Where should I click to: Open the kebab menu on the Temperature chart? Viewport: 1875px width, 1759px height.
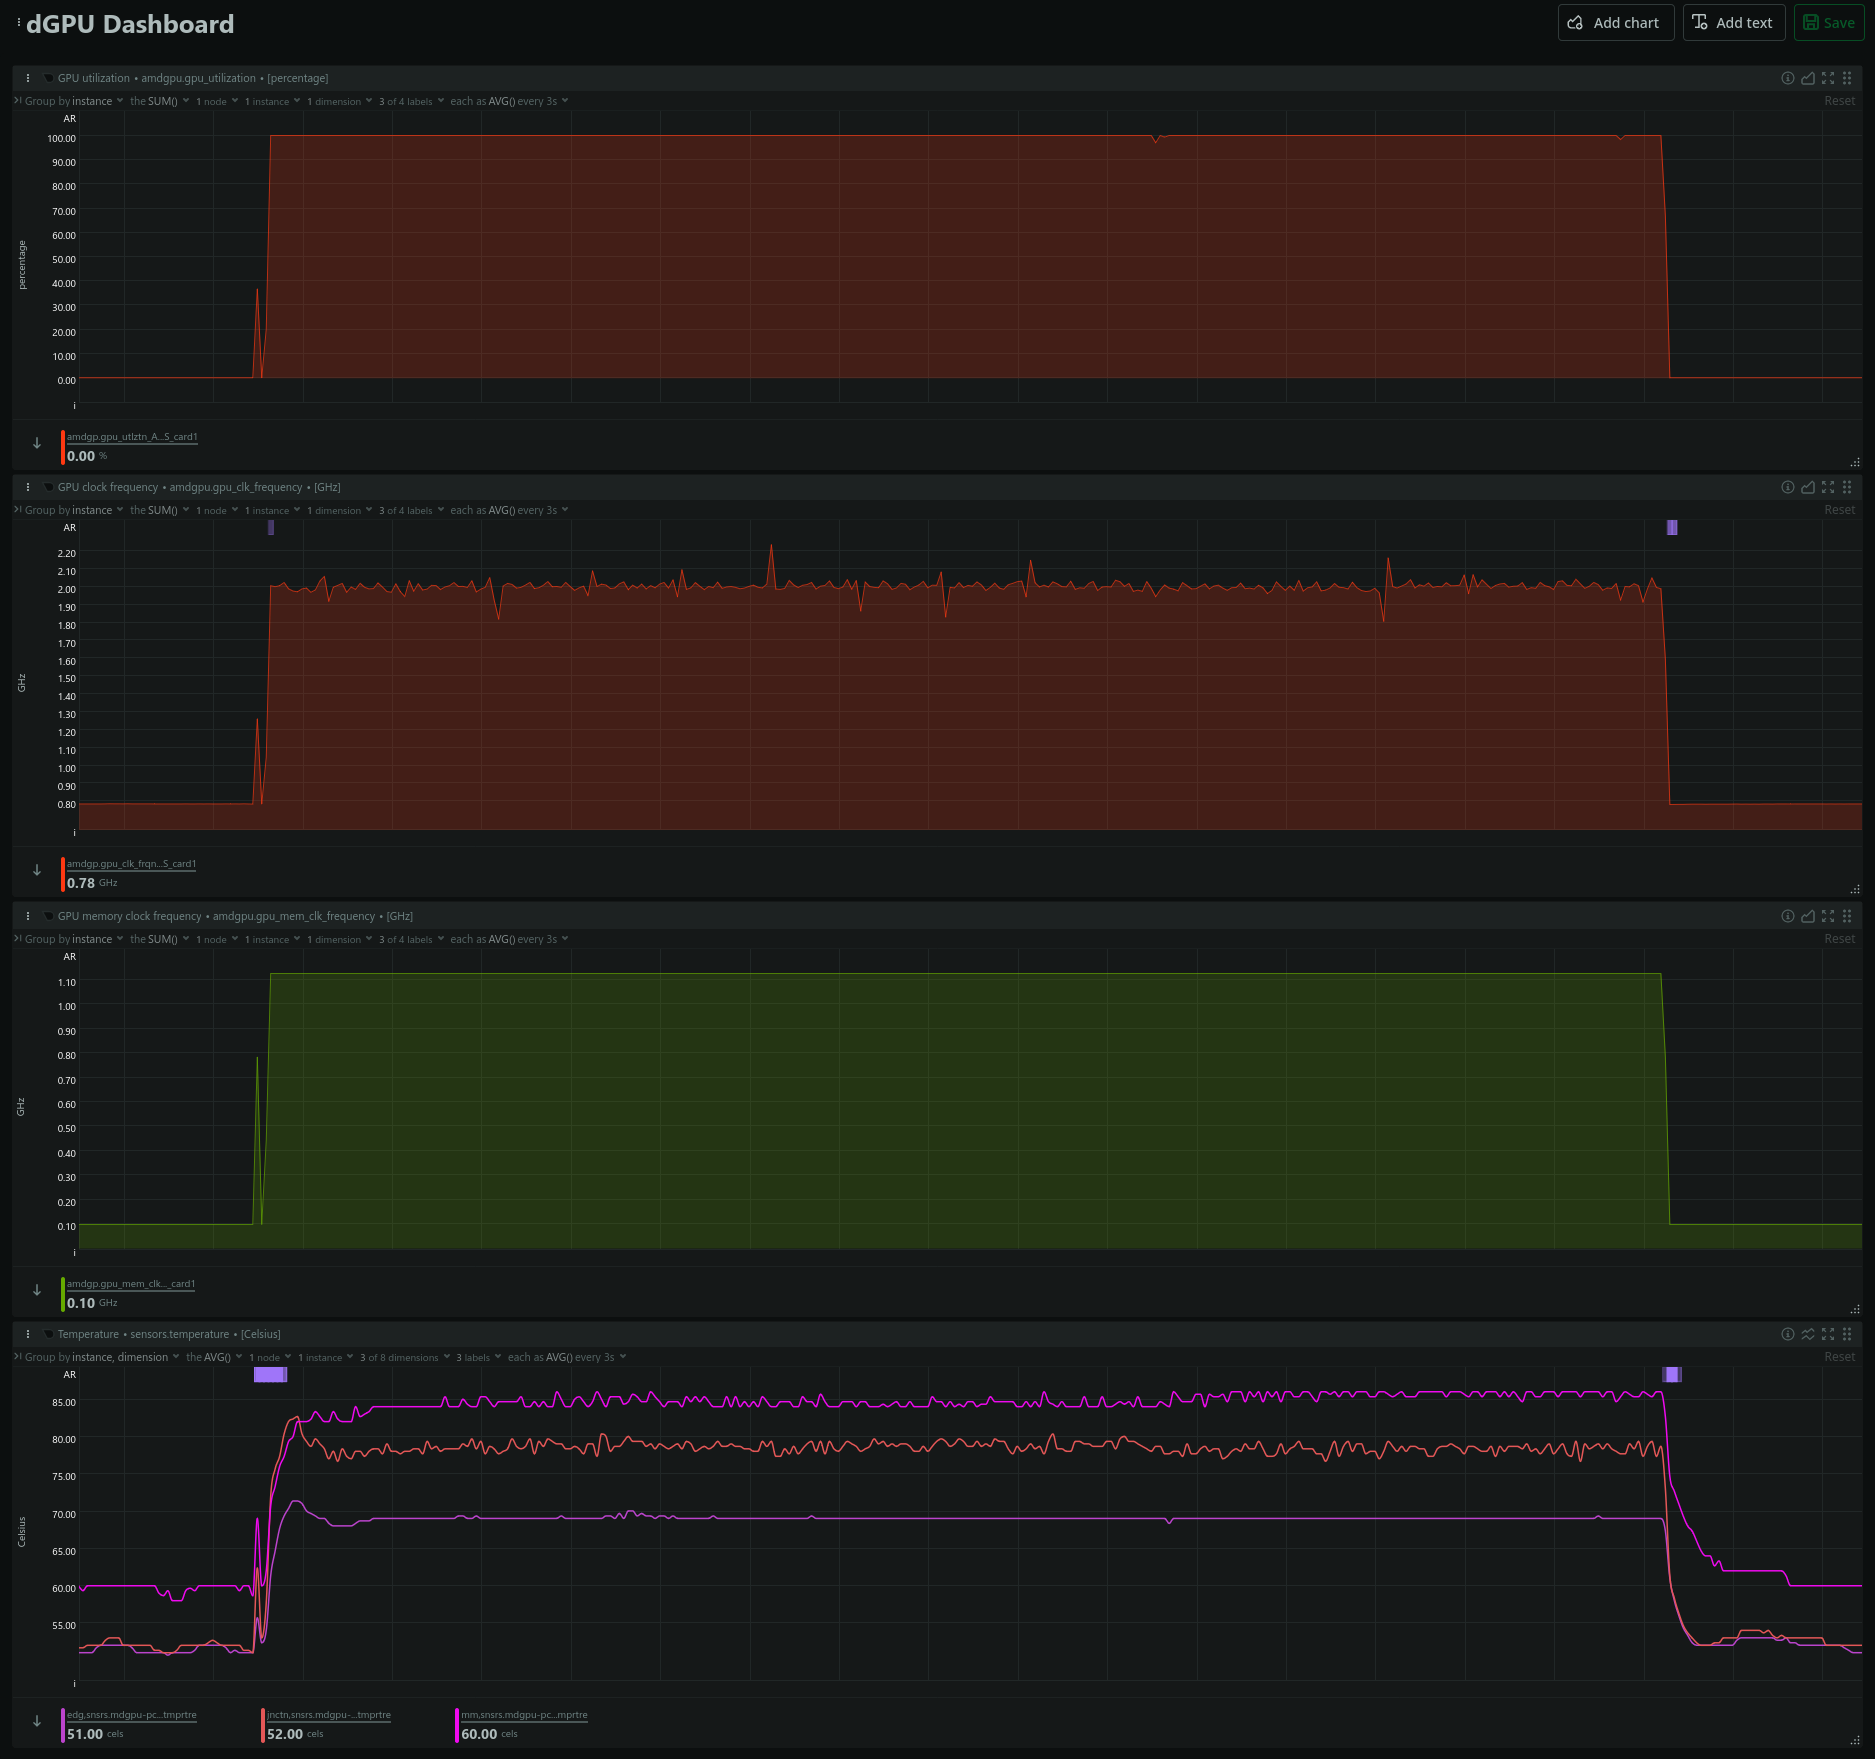(x=28, y=1334)
